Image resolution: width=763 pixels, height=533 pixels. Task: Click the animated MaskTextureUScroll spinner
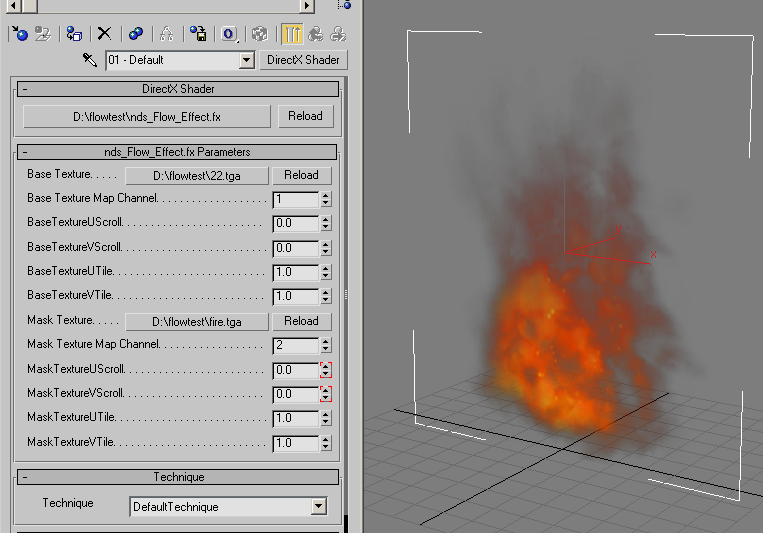(326, 370)
